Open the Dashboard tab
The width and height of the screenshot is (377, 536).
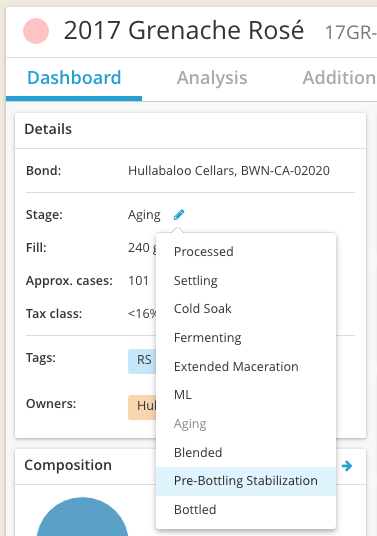tap(74, 78)
